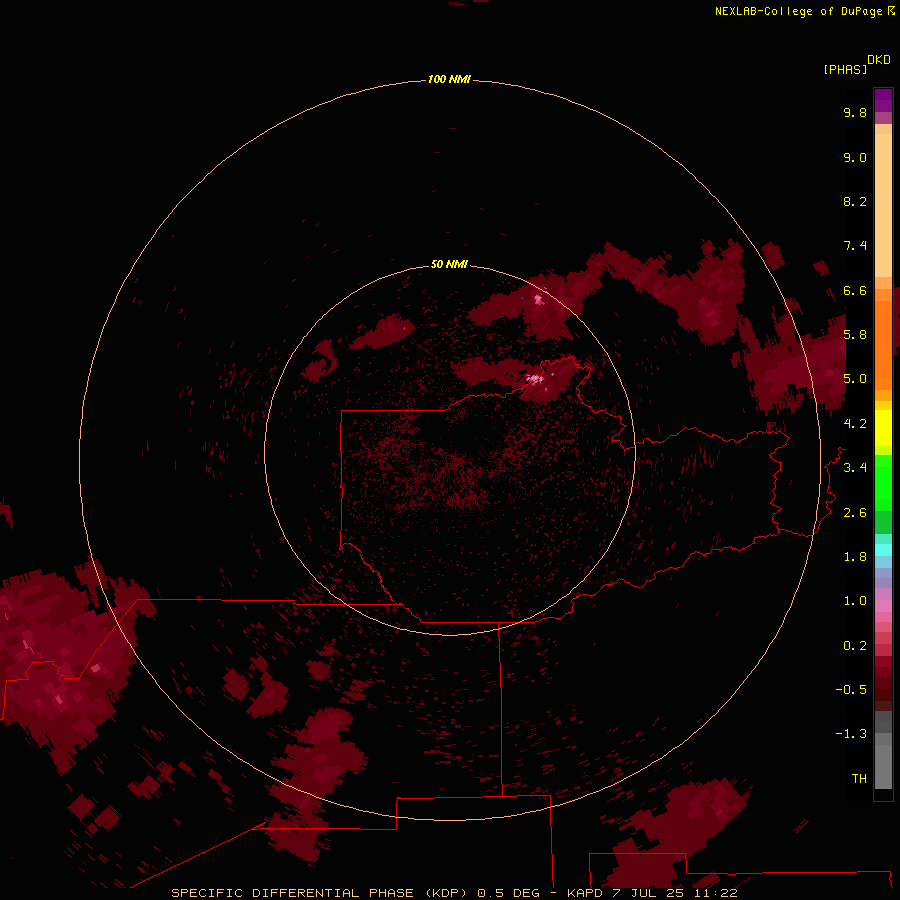
Task: Click the [PHAS] label above colorbar
Action: tap(845, 70)
